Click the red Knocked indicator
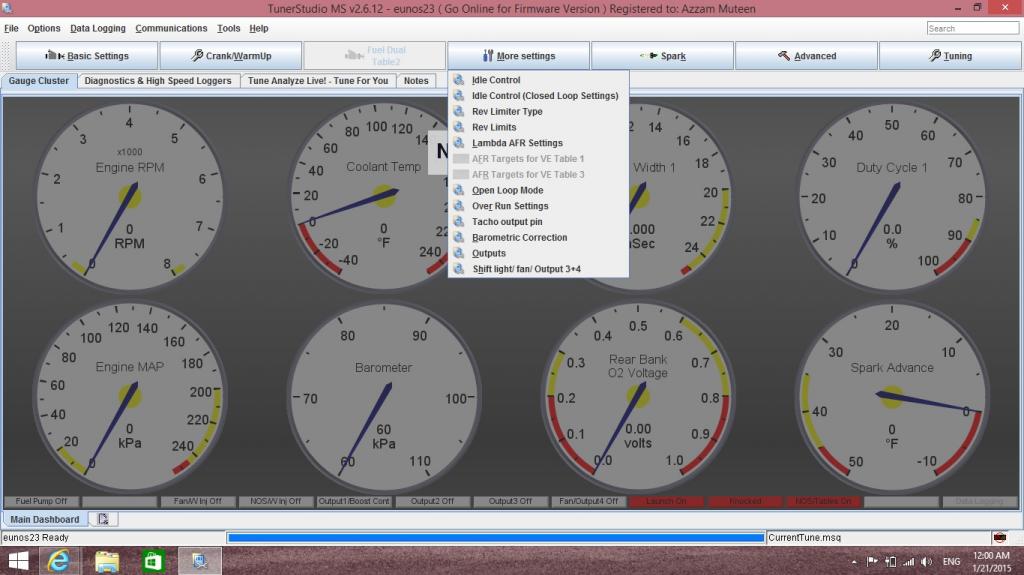The width and height of the screenshot is (1024, 575). (744, 501)
